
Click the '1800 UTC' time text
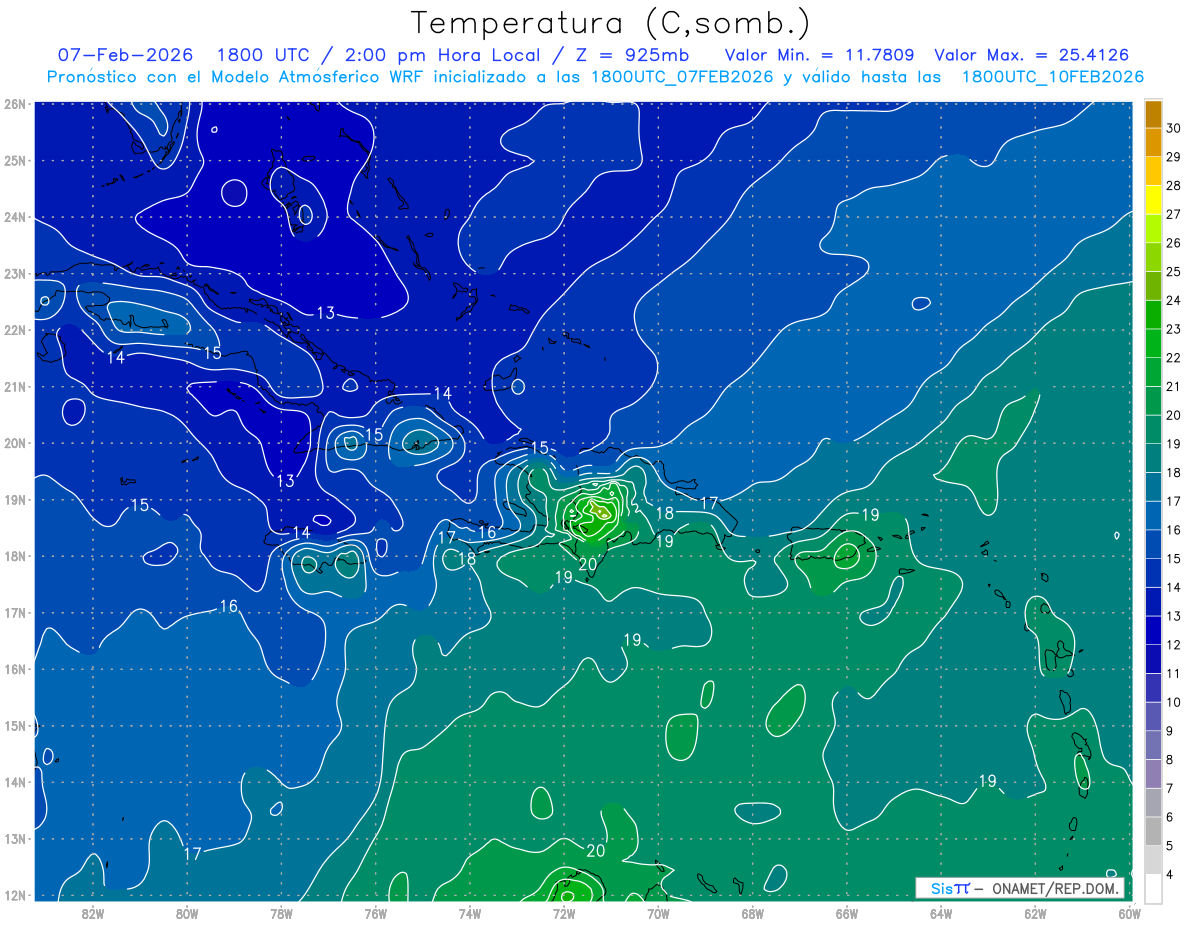(265, 55)
